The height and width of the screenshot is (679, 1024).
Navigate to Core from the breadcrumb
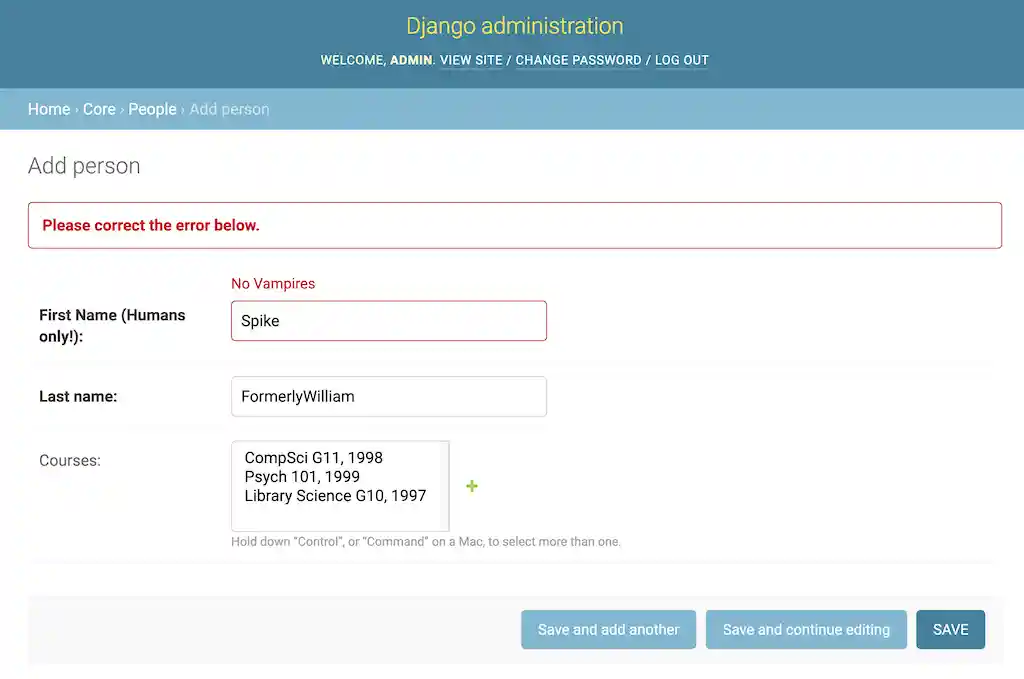click(x=99, y=109)
